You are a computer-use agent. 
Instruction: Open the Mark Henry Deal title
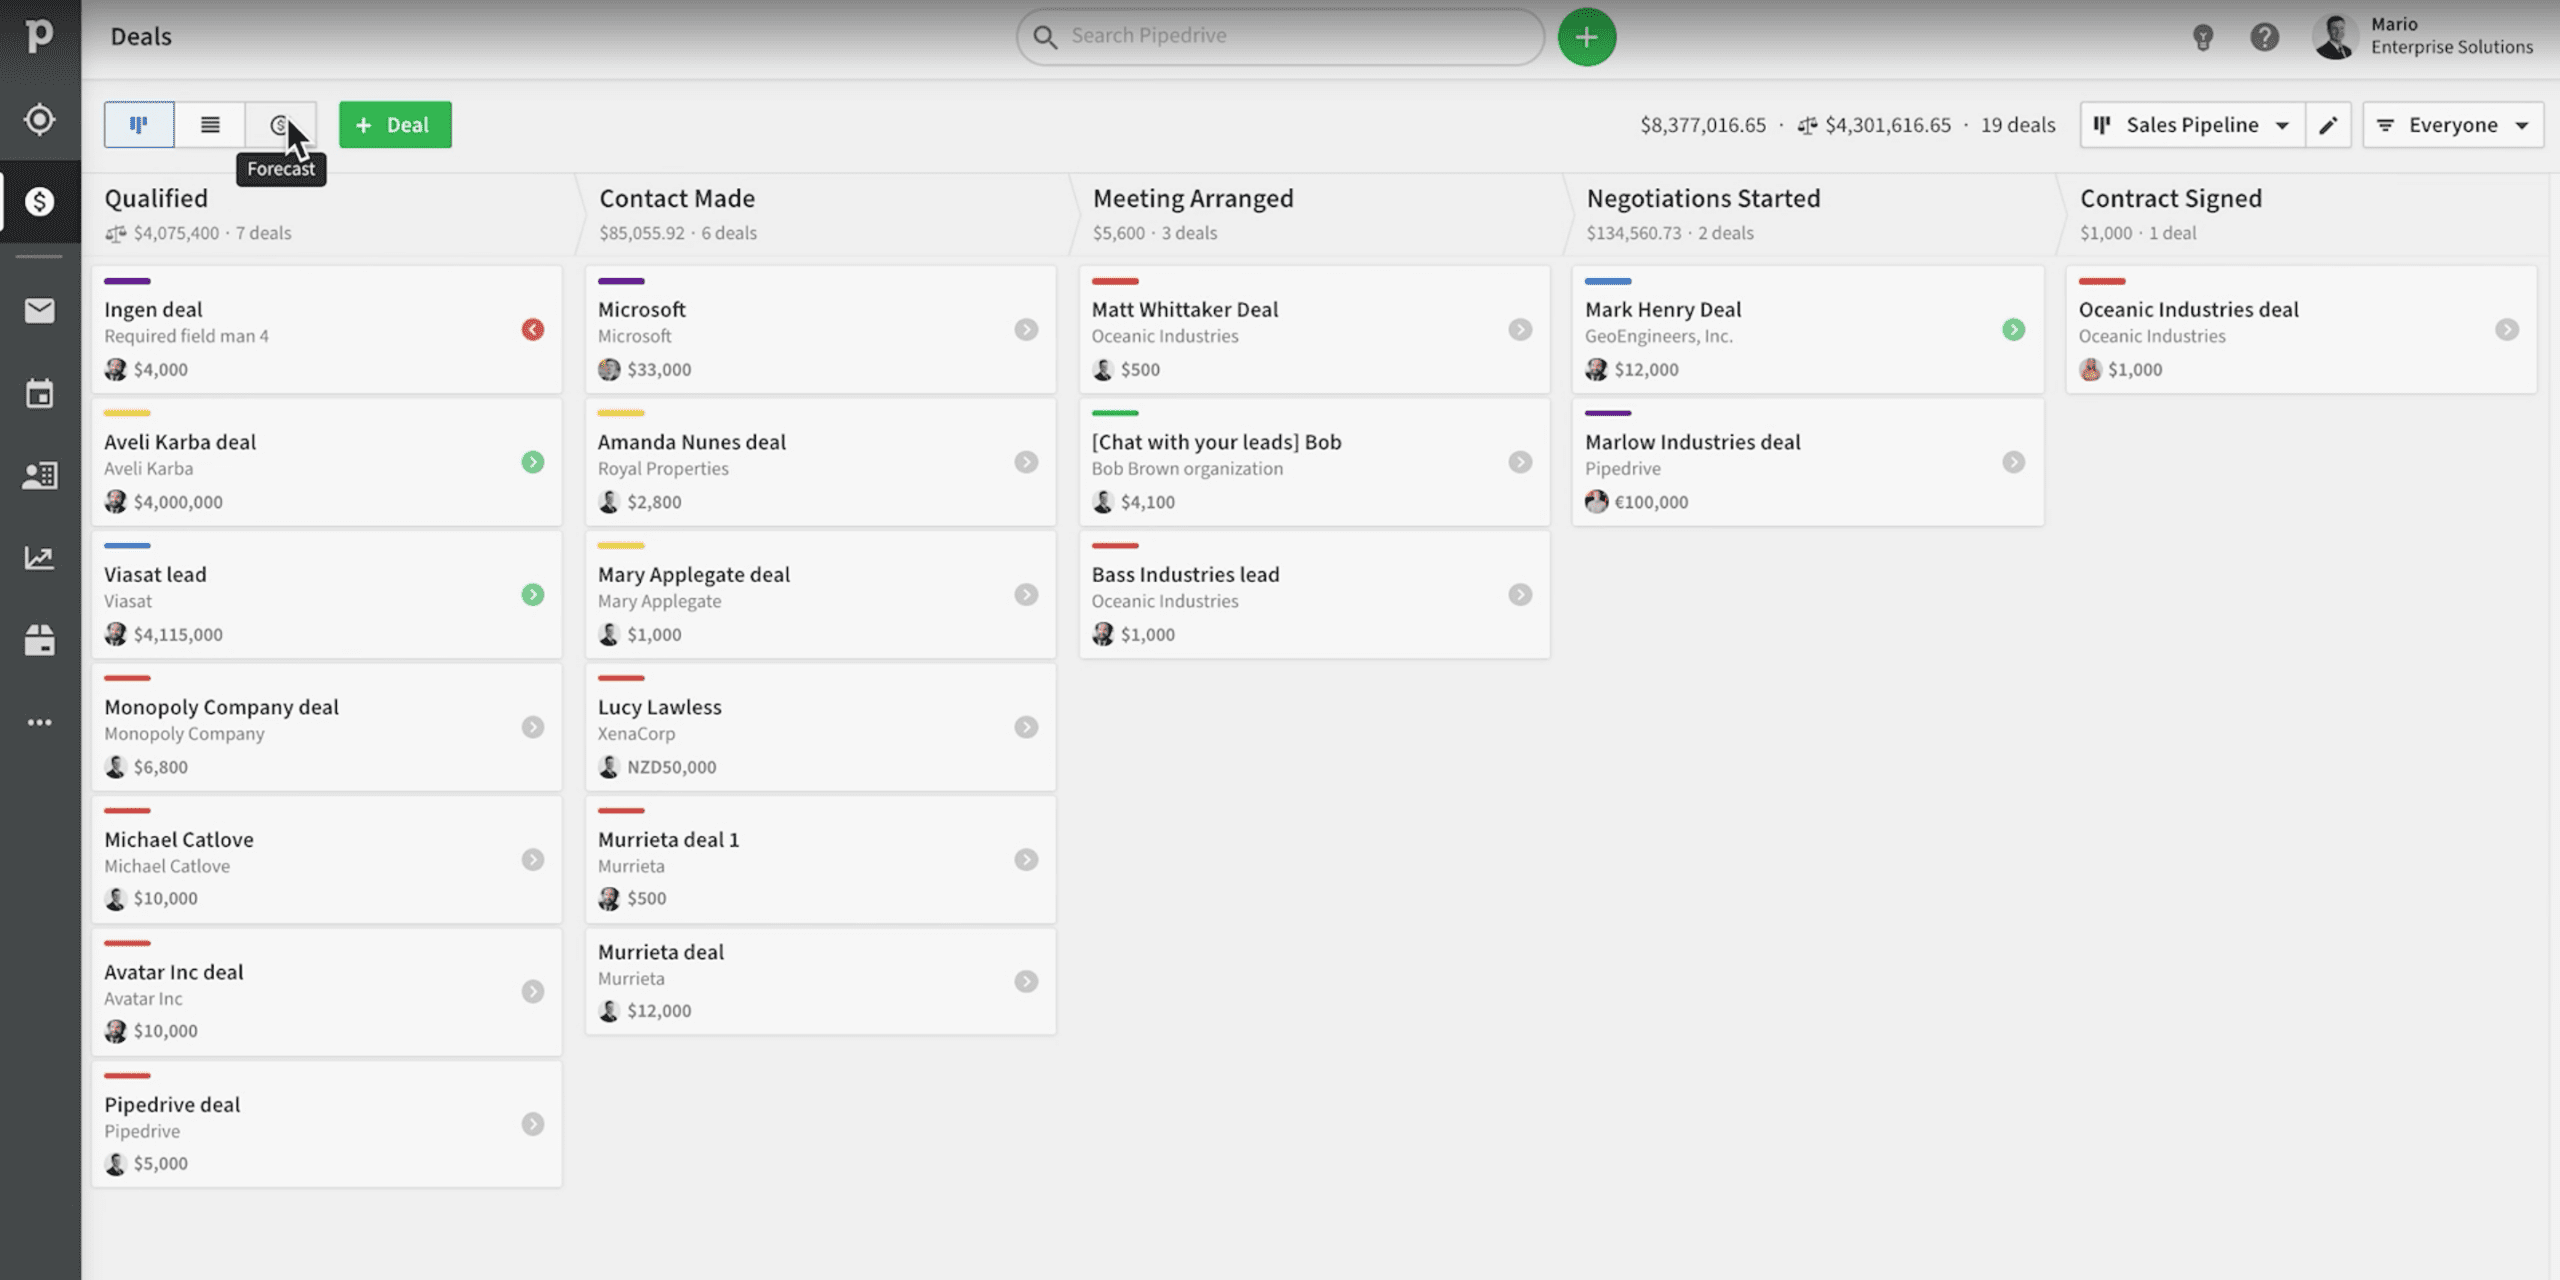(1663, 310)
